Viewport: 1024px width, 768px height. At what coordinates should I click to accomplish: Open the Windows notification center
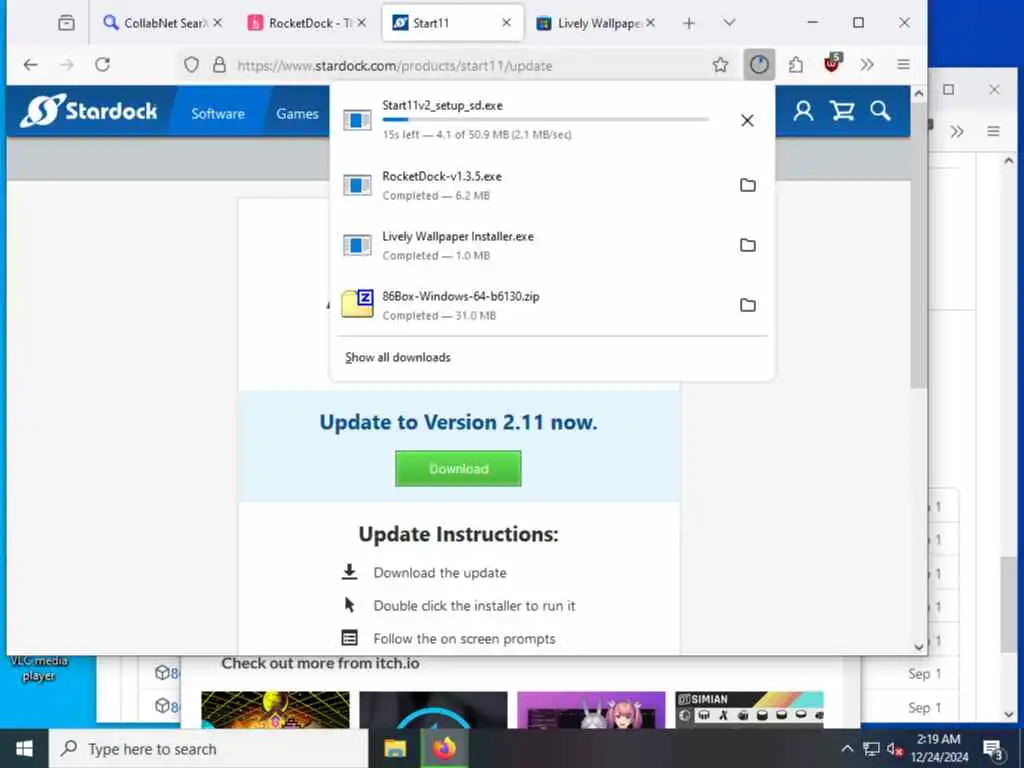993,750
